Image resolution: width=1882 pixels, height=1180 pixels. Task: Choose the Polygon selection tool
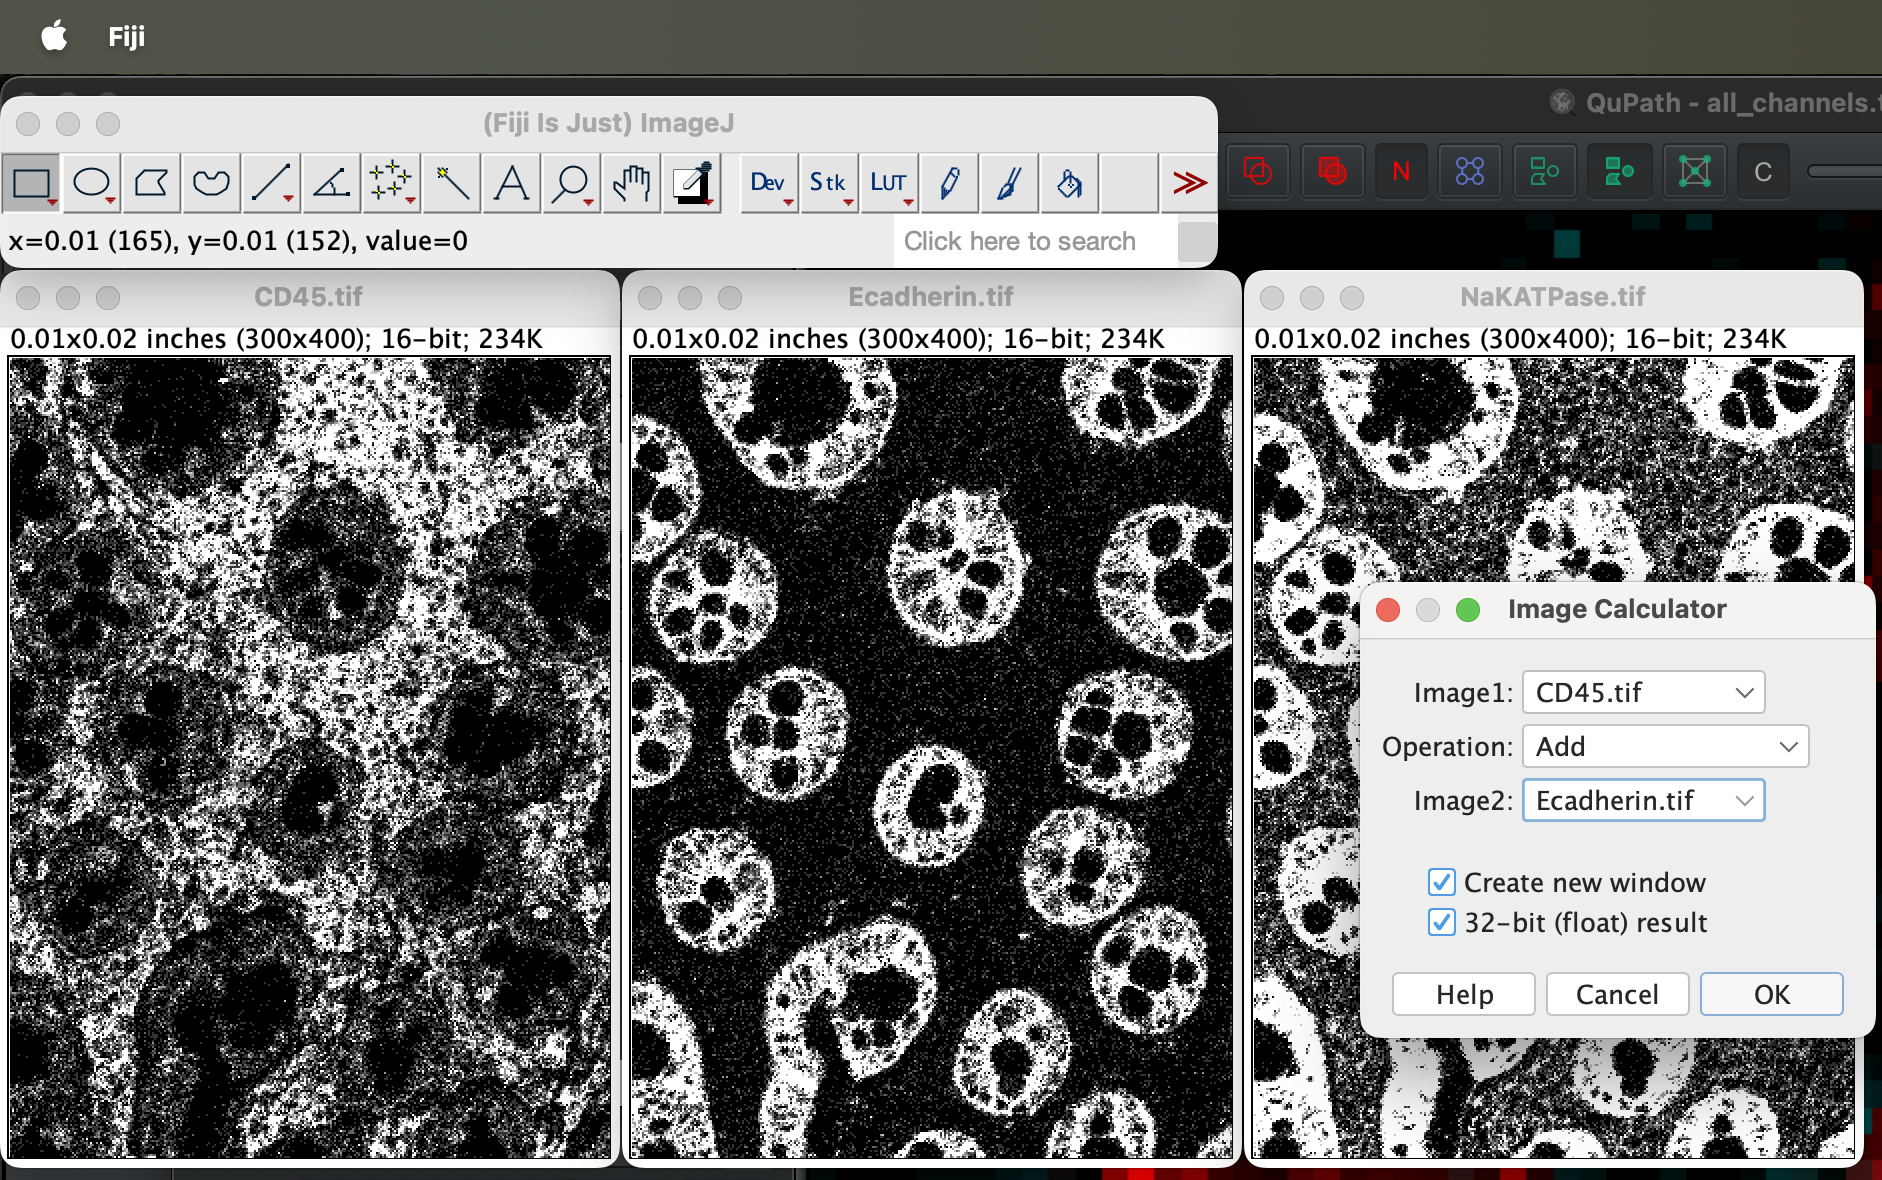pyautogui.click(x=151, y=183)
